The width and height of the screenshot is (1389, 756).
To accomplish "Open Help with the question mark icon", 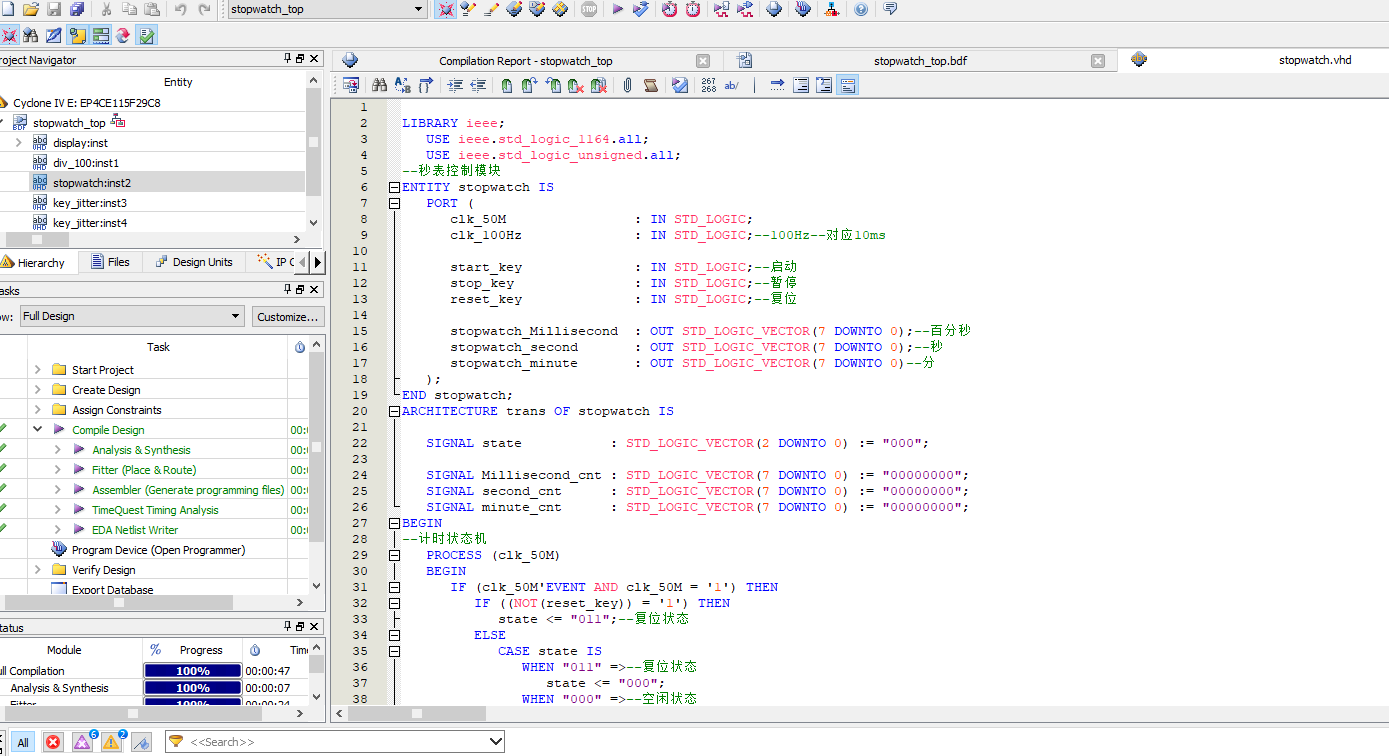I will pos(861,9).
